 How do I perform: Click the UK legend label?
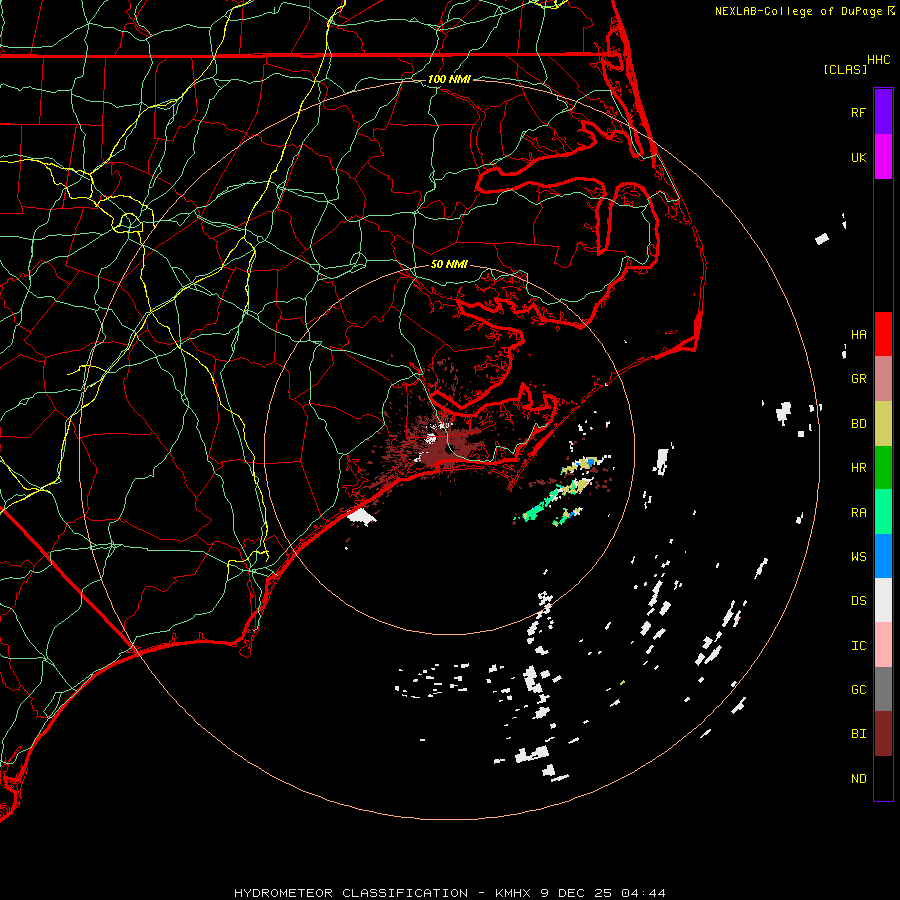(859, 157)
